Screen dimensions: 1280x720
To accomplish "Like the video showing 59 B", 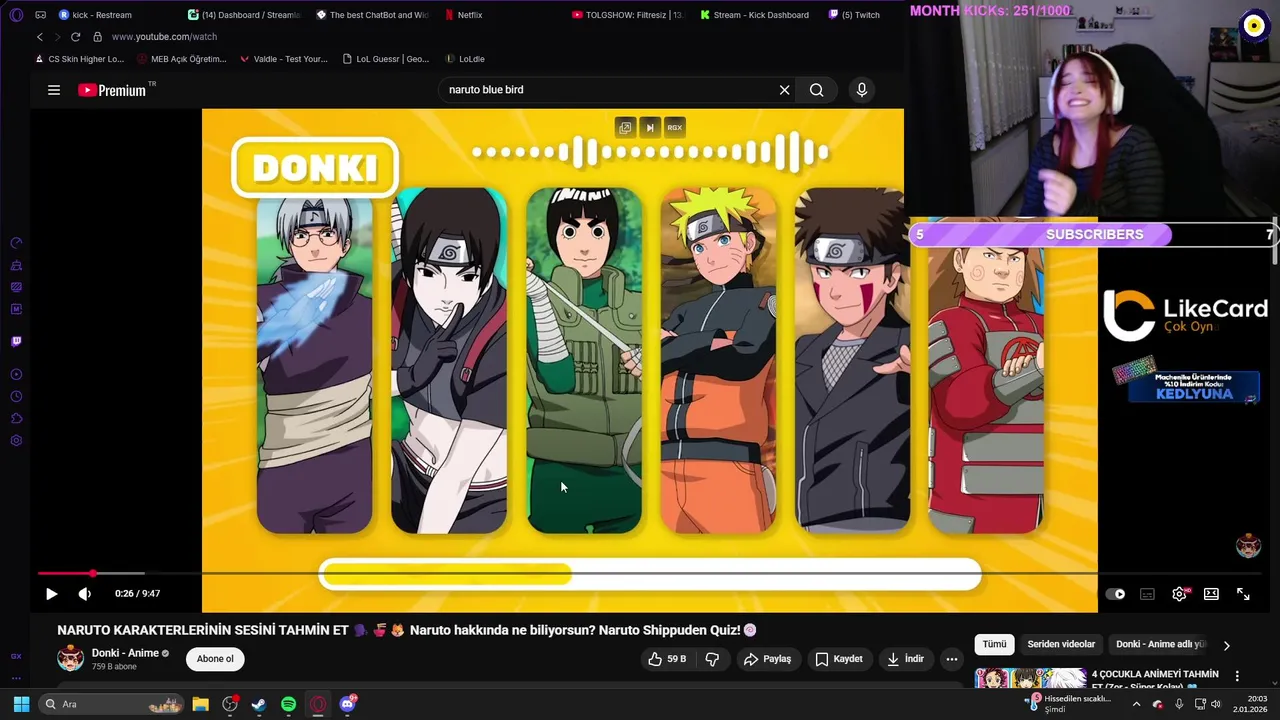I will click(667, 659).
